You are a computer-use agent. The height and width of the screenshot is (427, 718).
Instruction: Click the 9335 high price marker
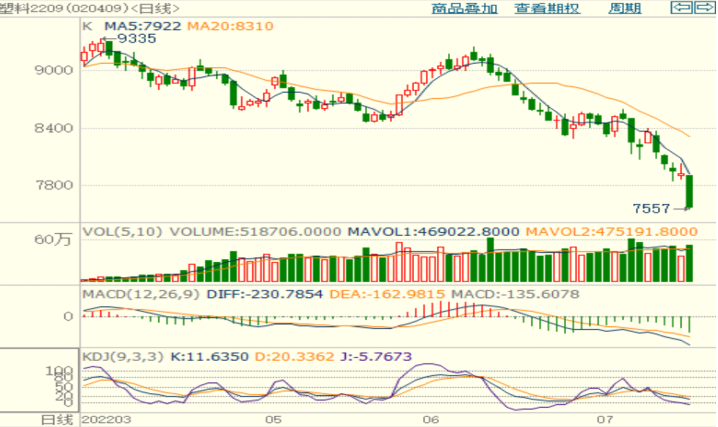click(x=136, y=39)
